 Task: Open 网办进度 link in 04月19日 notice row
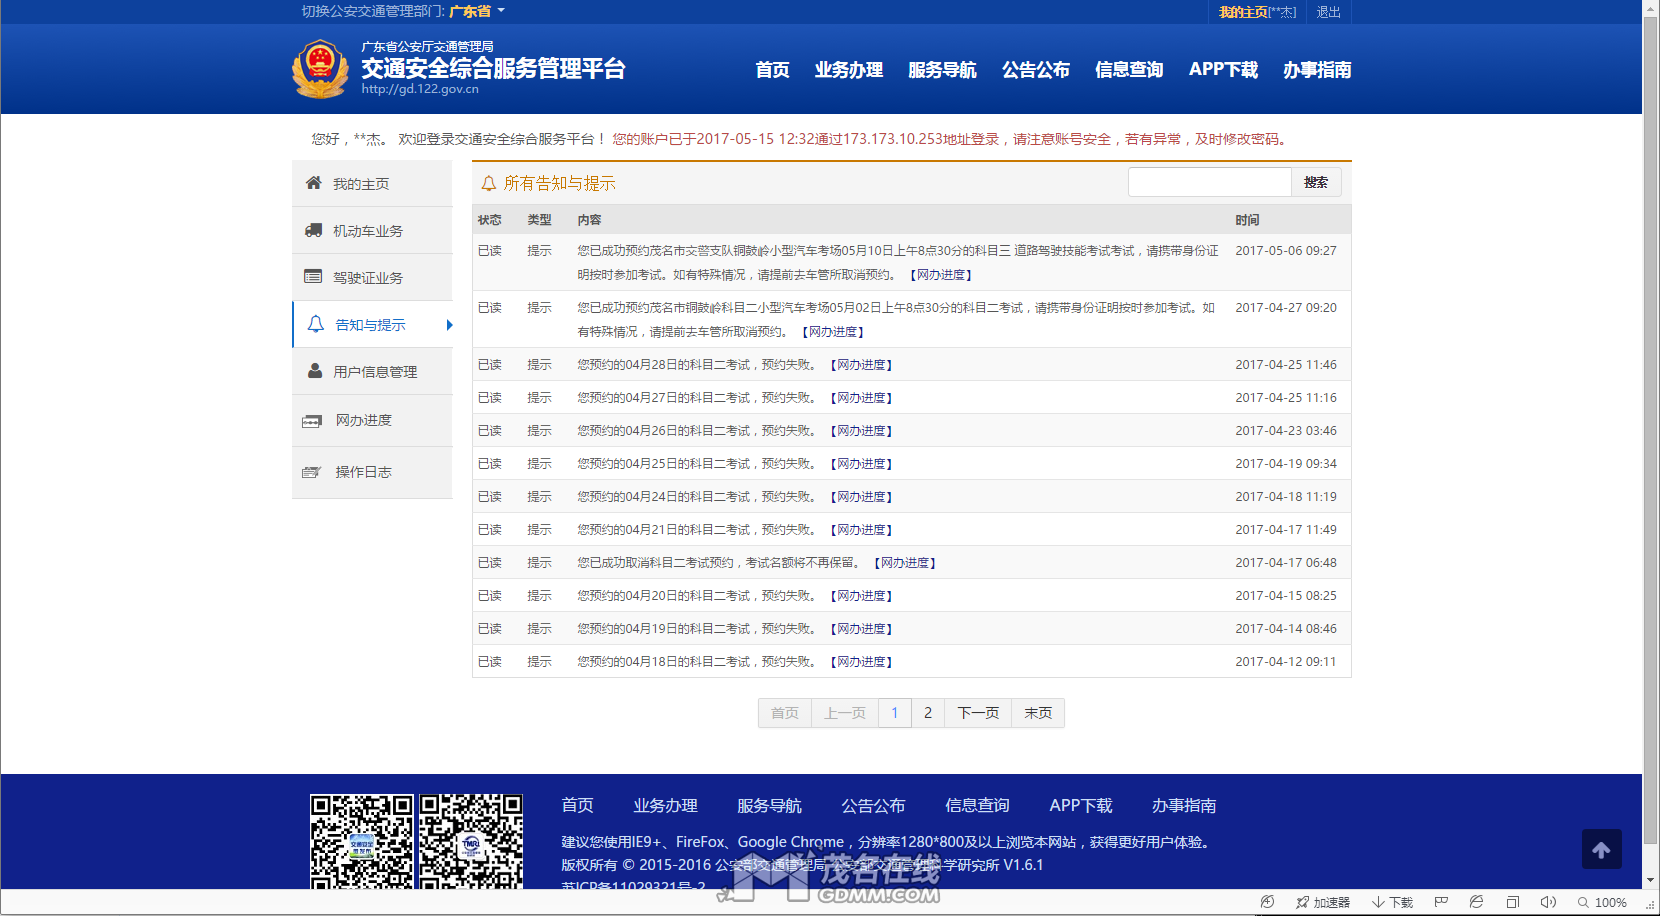click(x=861, y=629)
